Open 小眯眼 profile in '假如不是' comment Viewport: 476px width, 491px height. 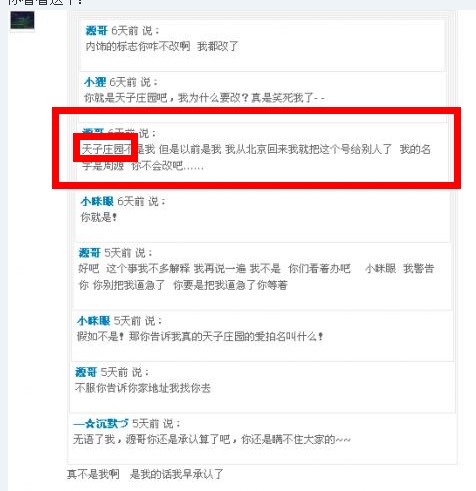pos(93,321)
